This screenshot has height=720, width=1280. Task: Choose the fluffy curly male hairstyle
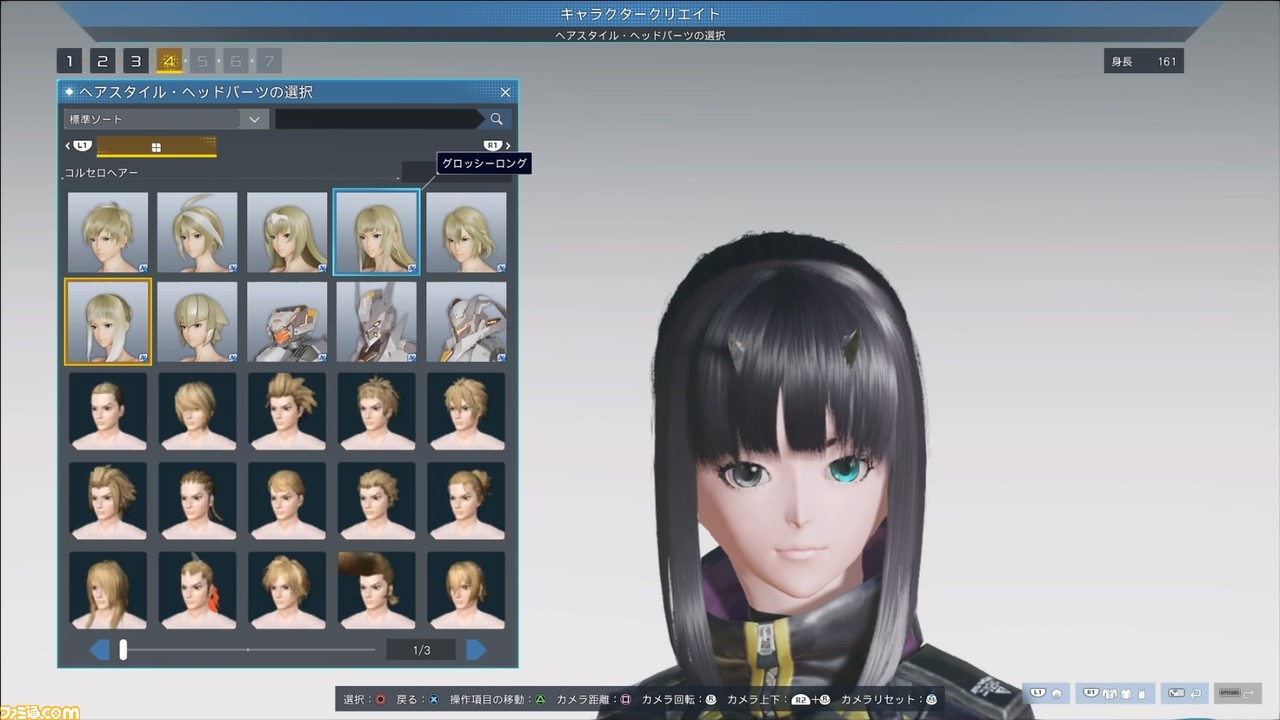[287, 590]
